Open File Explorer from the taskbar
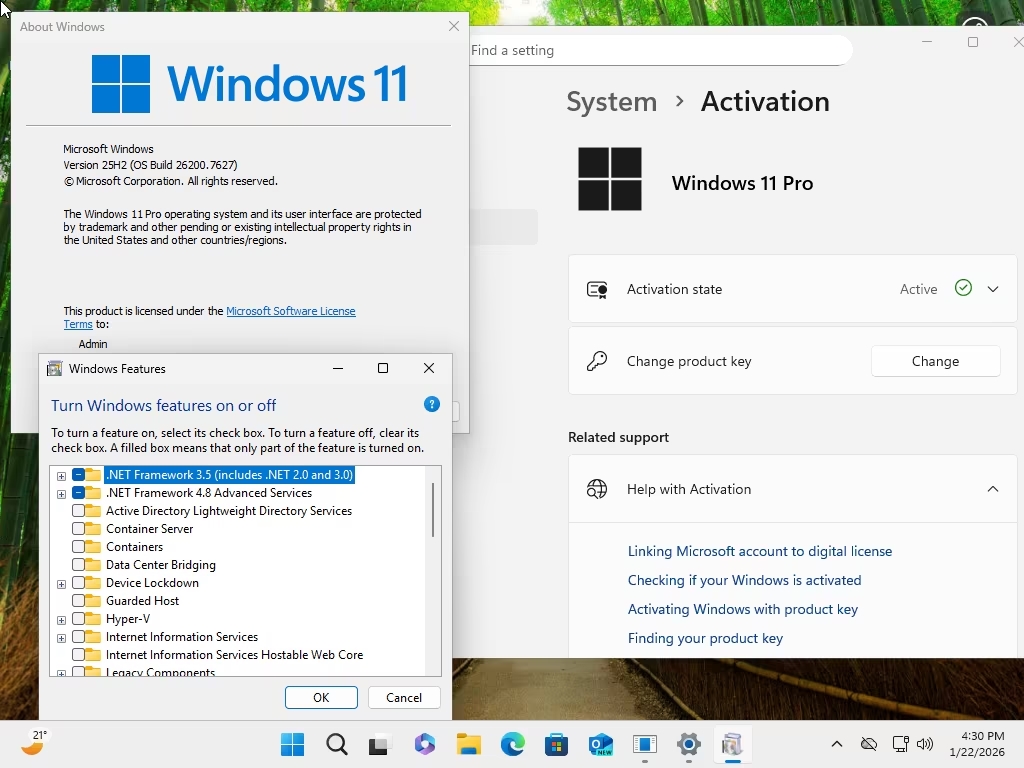The image size is (1024, 768). click(469, 745)
